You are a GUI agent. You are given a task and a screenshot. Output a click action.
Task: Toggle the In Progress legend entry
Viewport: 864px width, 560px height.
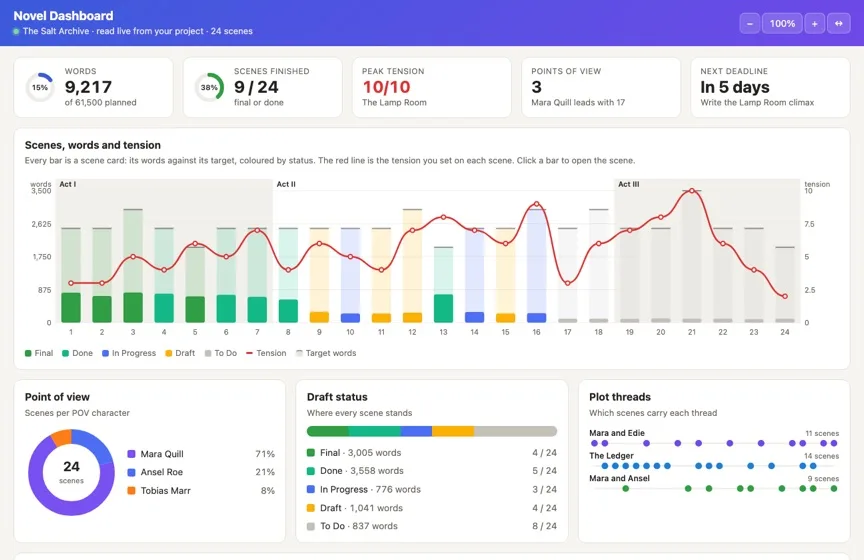129,353
